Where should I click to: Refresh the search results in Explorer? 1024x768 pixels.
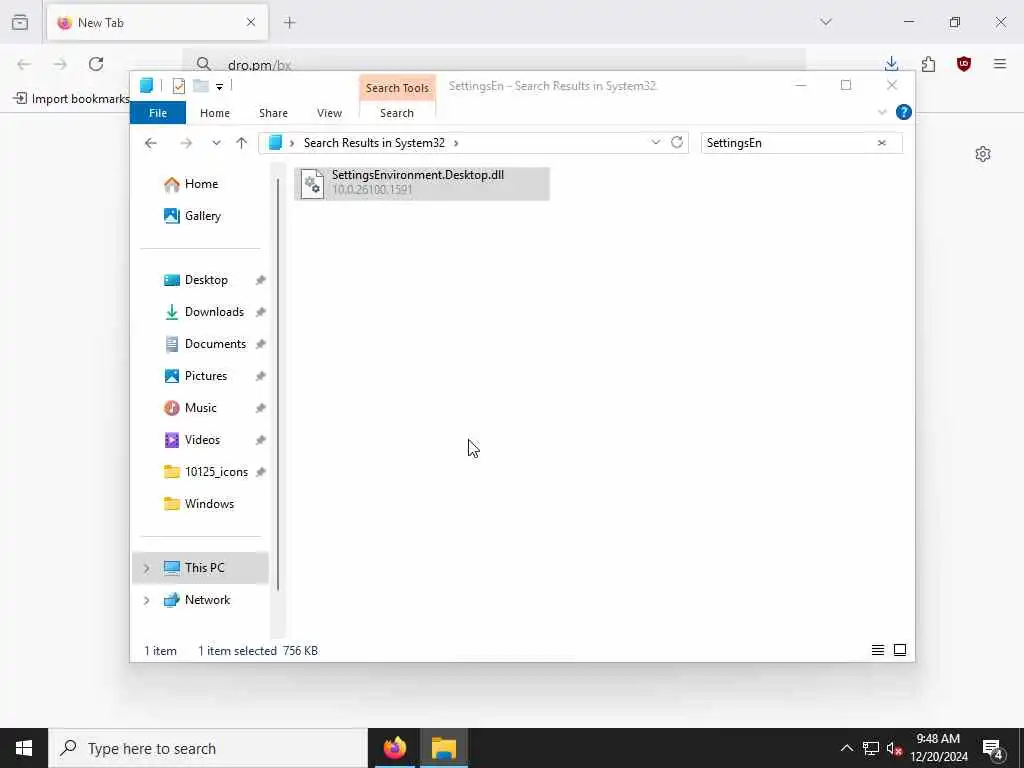click(x=677, y=142)
